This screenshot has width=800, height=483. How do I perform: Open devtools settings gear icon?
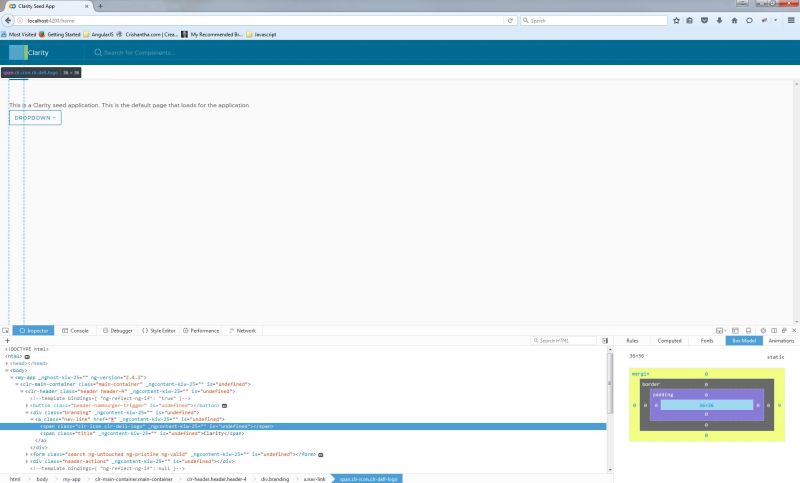[x=763, y=331]
